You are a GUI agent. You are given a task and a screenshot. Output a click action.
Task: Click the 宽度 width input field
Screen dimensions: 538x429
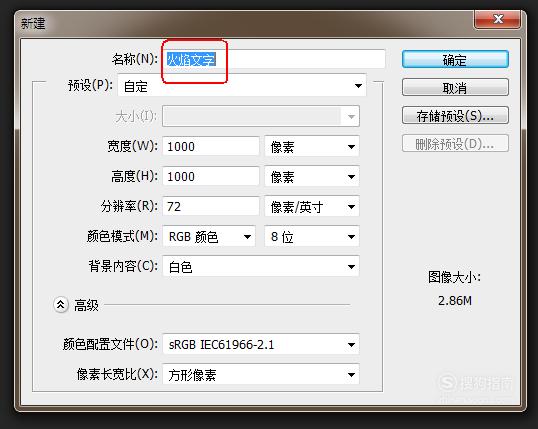point(211,147)
